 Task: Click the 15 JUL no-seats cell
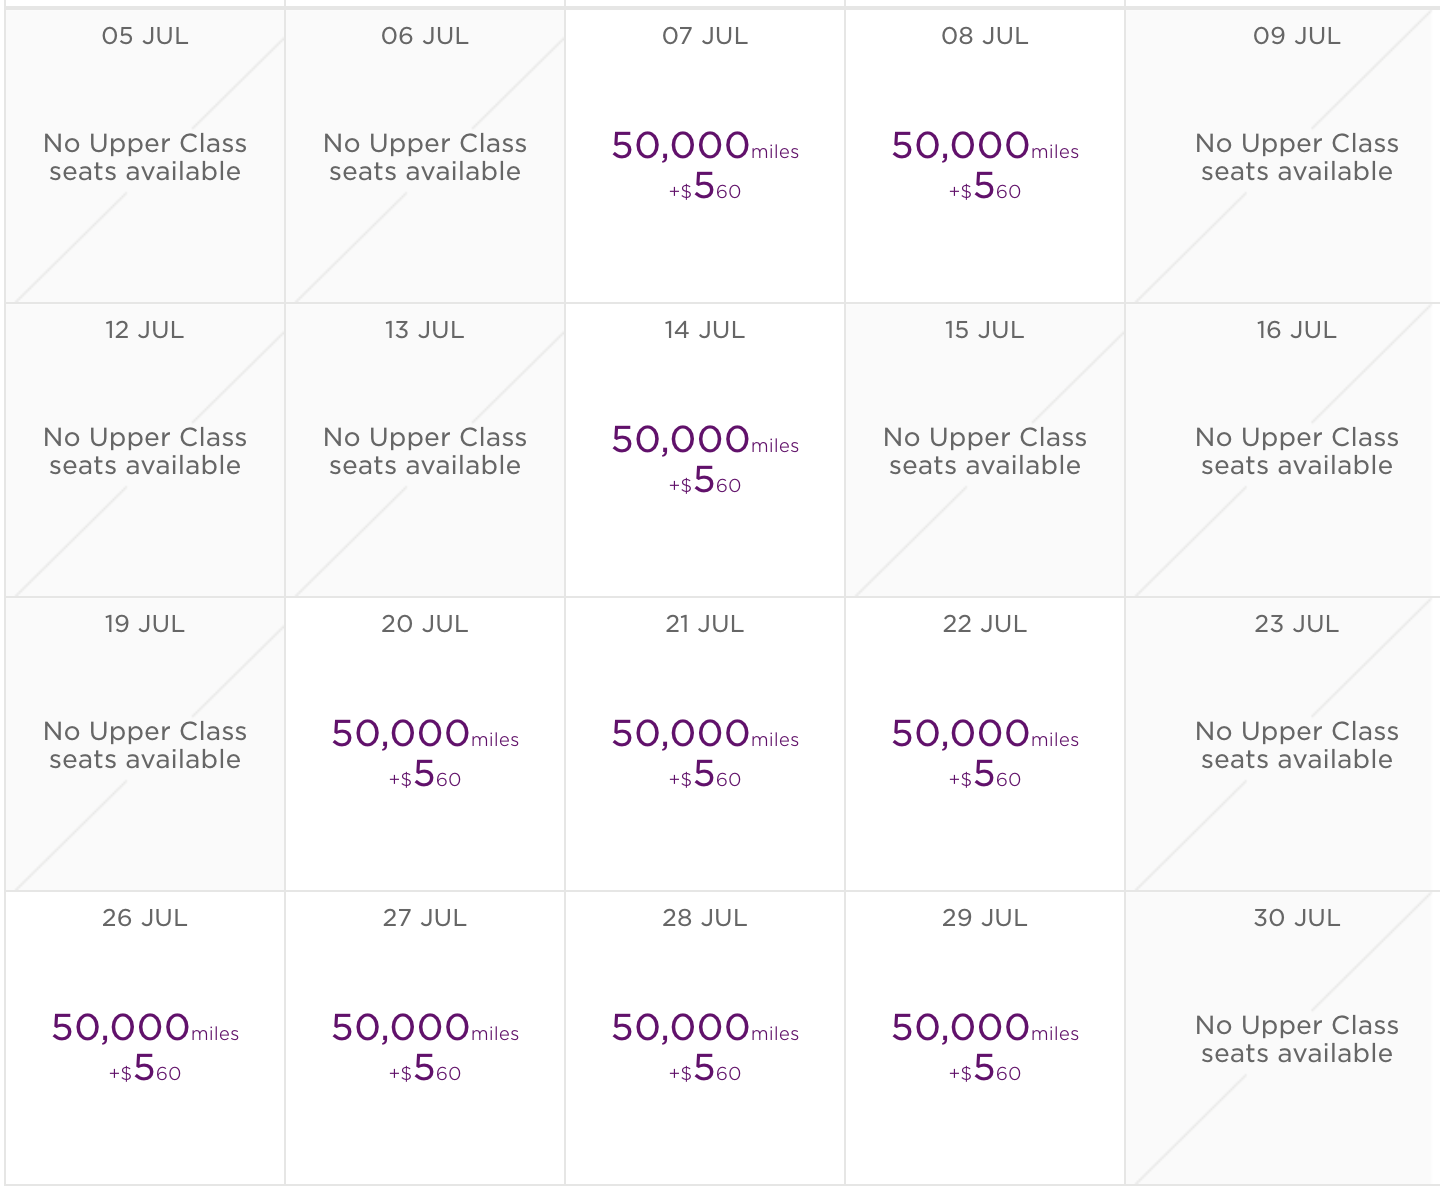985,451
